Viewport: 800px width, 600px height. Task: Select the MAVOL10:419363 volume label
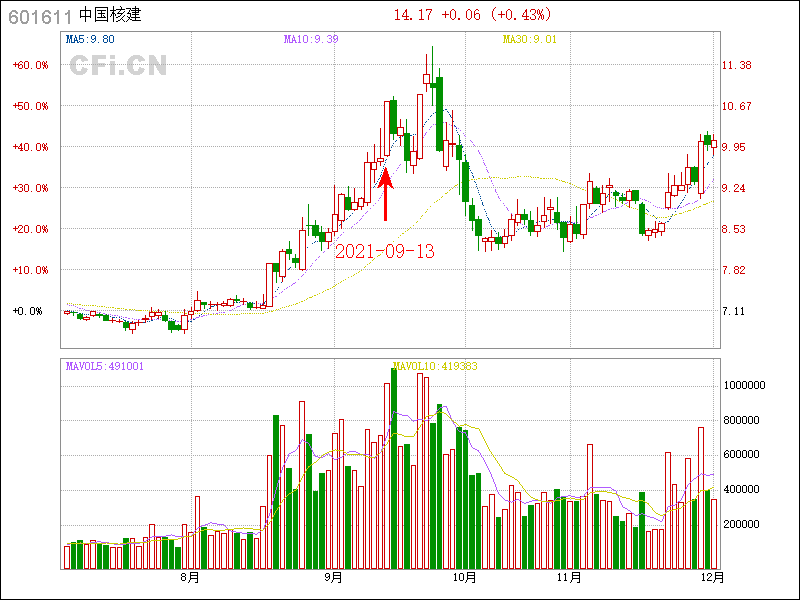click(435, 366)
